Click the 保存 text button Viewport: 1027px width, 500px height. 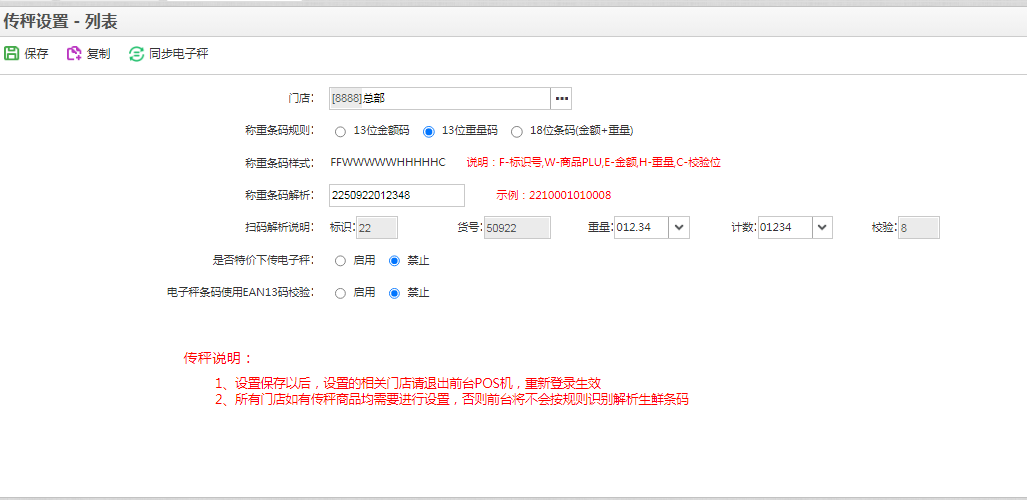click(x=36, y=54)
